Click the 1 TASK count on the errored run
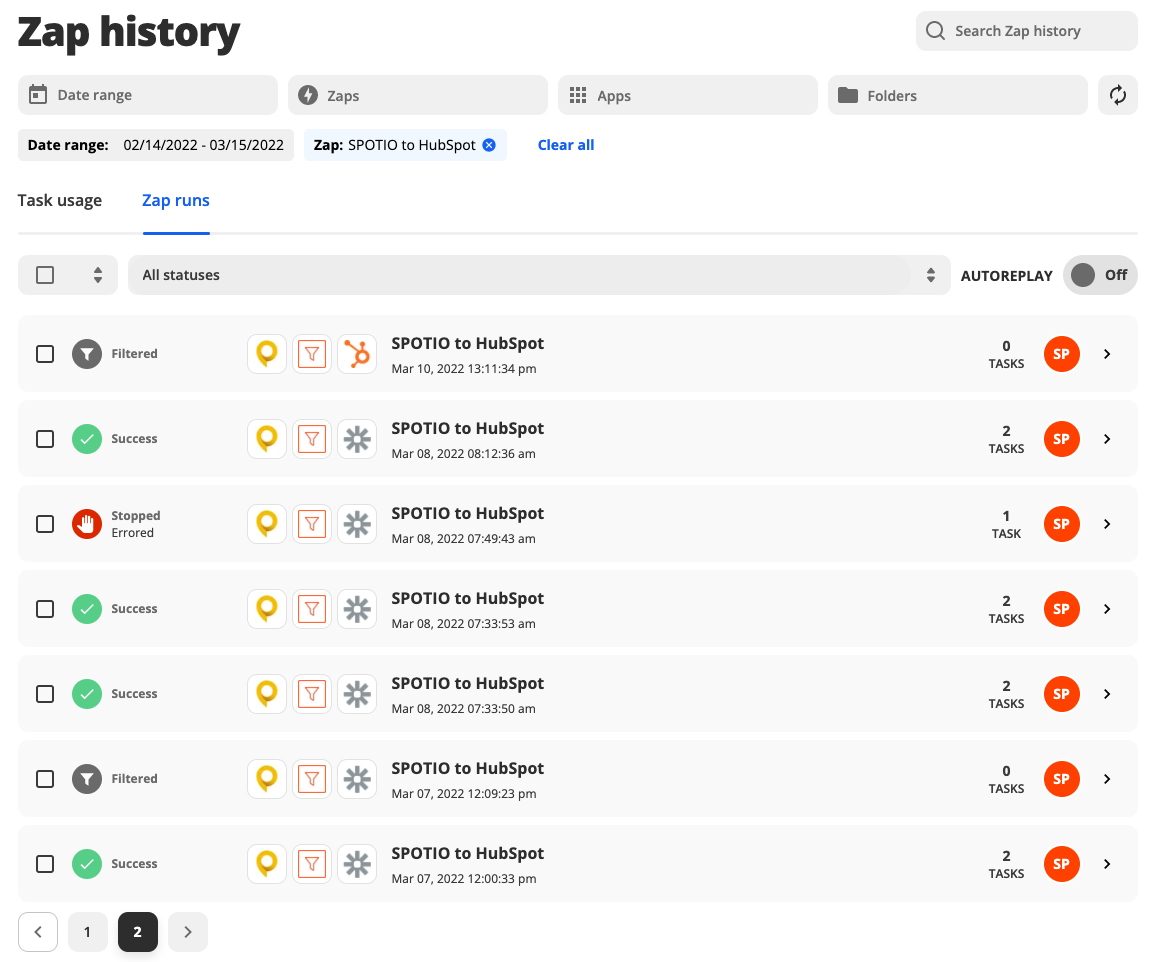Screen dimensions: 1151x962 coord(1006,525)
